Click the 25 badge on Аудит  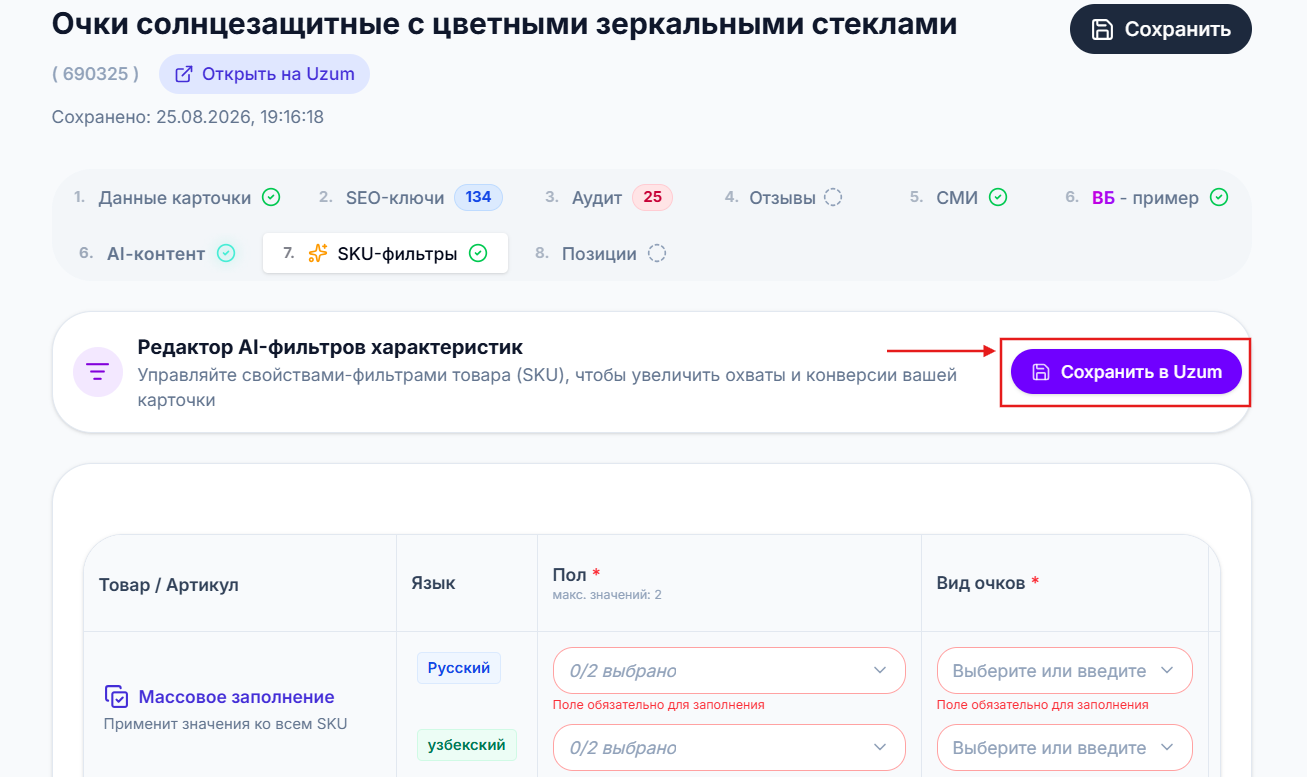tap(652, 197)
